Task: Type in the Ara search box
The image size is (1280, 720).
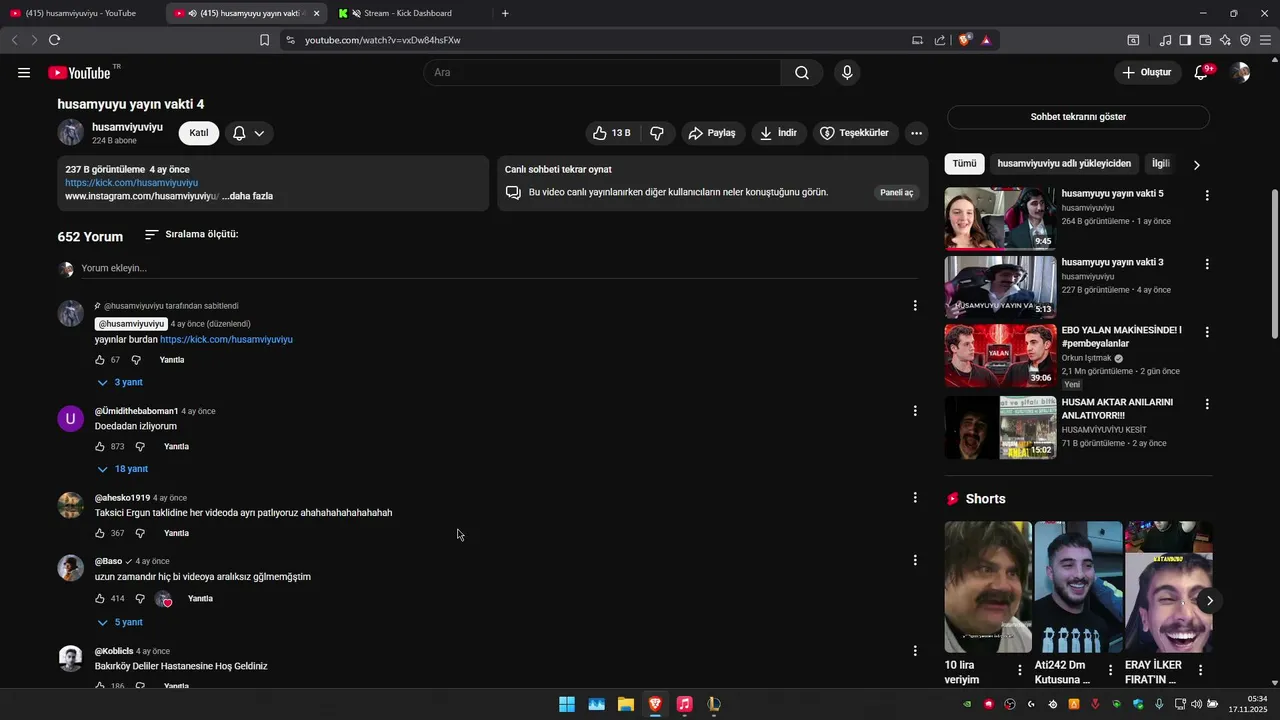Action: [x=602, y=72]
